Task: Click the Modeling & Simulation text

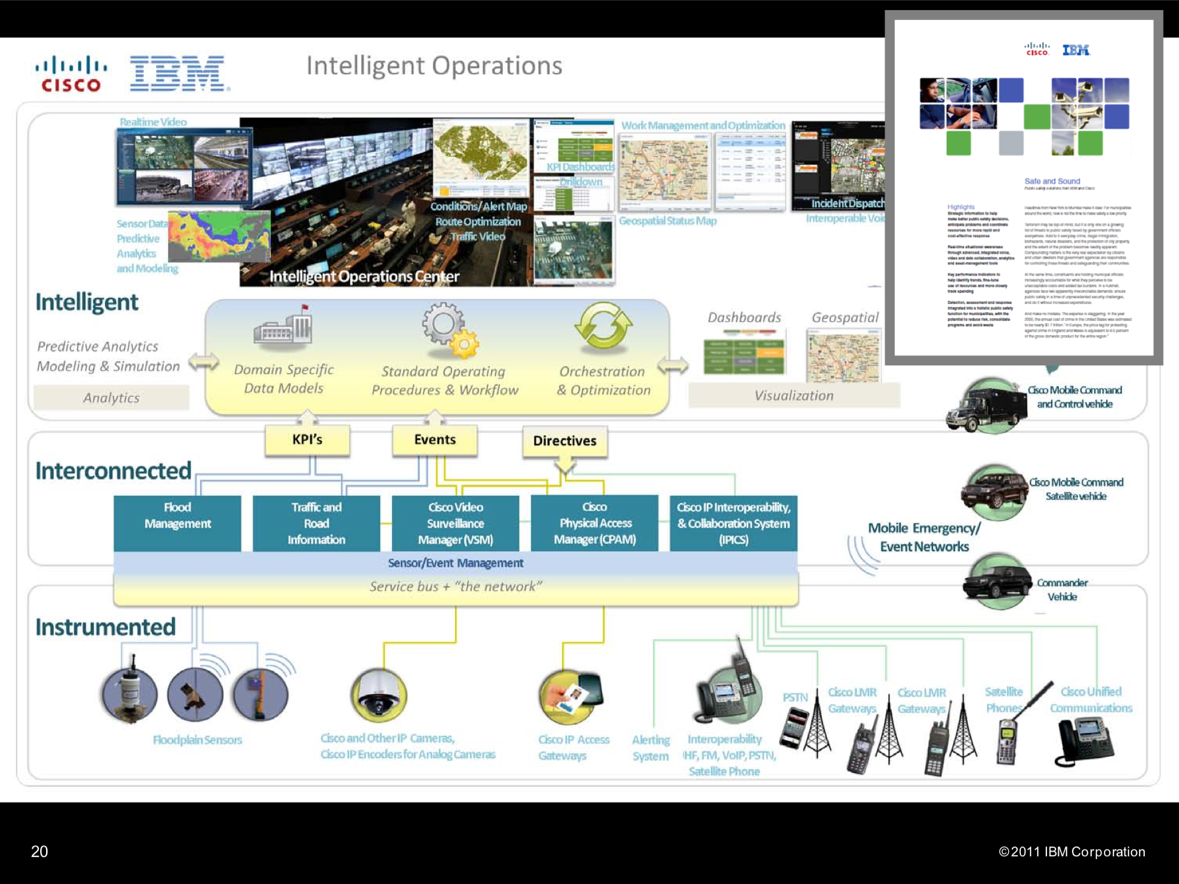Action: [x=108, y=367]
